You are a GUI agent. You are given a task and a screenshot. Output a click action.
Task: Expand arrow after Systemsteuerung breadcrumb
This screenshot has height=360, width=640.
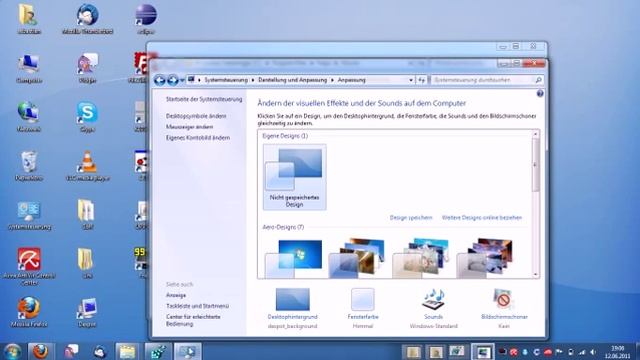[x=253, y=80]
